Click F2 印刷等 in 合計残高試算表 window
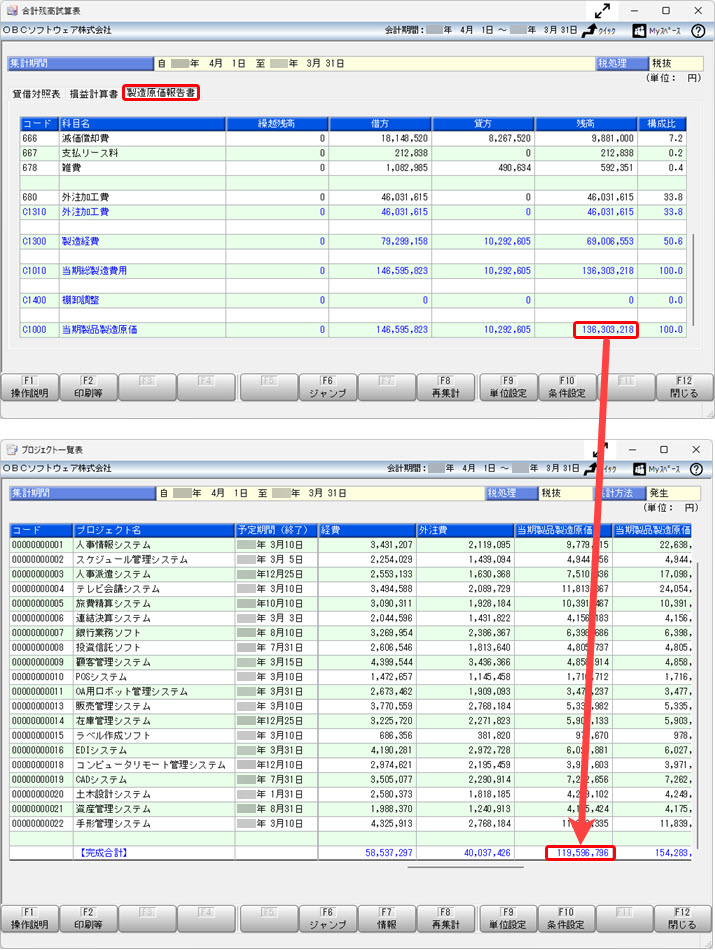Image resolution: width=715 pixels, height=950 pixels. coord(88,387)
